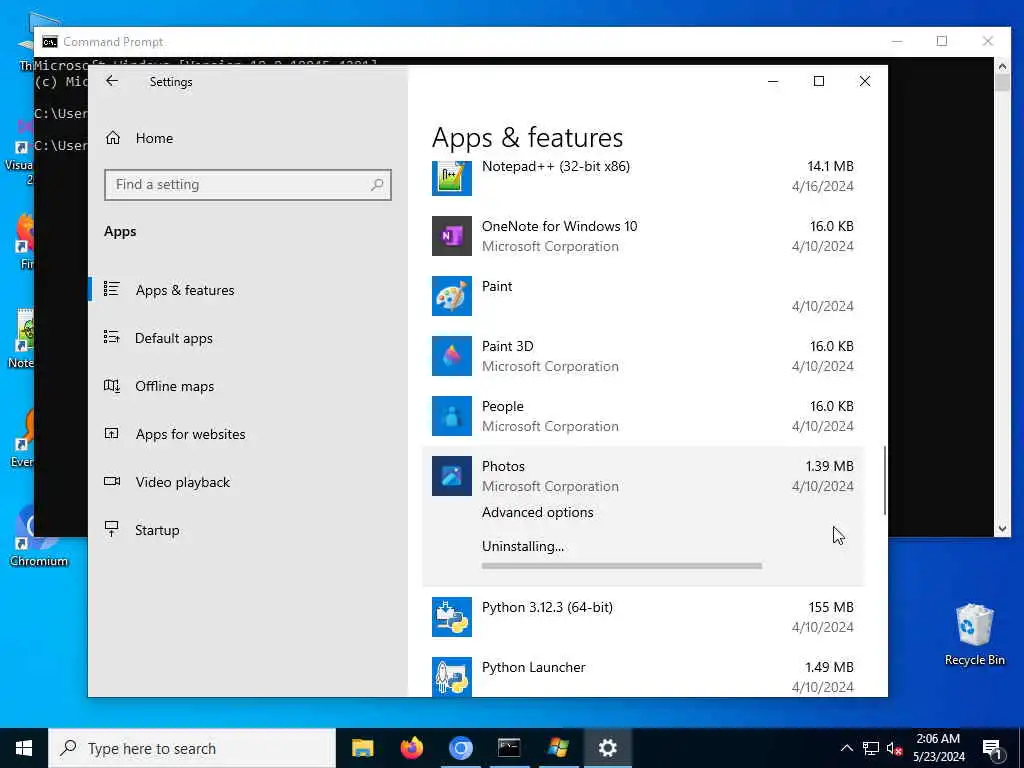Select the People list entry name
Viewport: 1024px width, 768px height.
tap(503, 406)
